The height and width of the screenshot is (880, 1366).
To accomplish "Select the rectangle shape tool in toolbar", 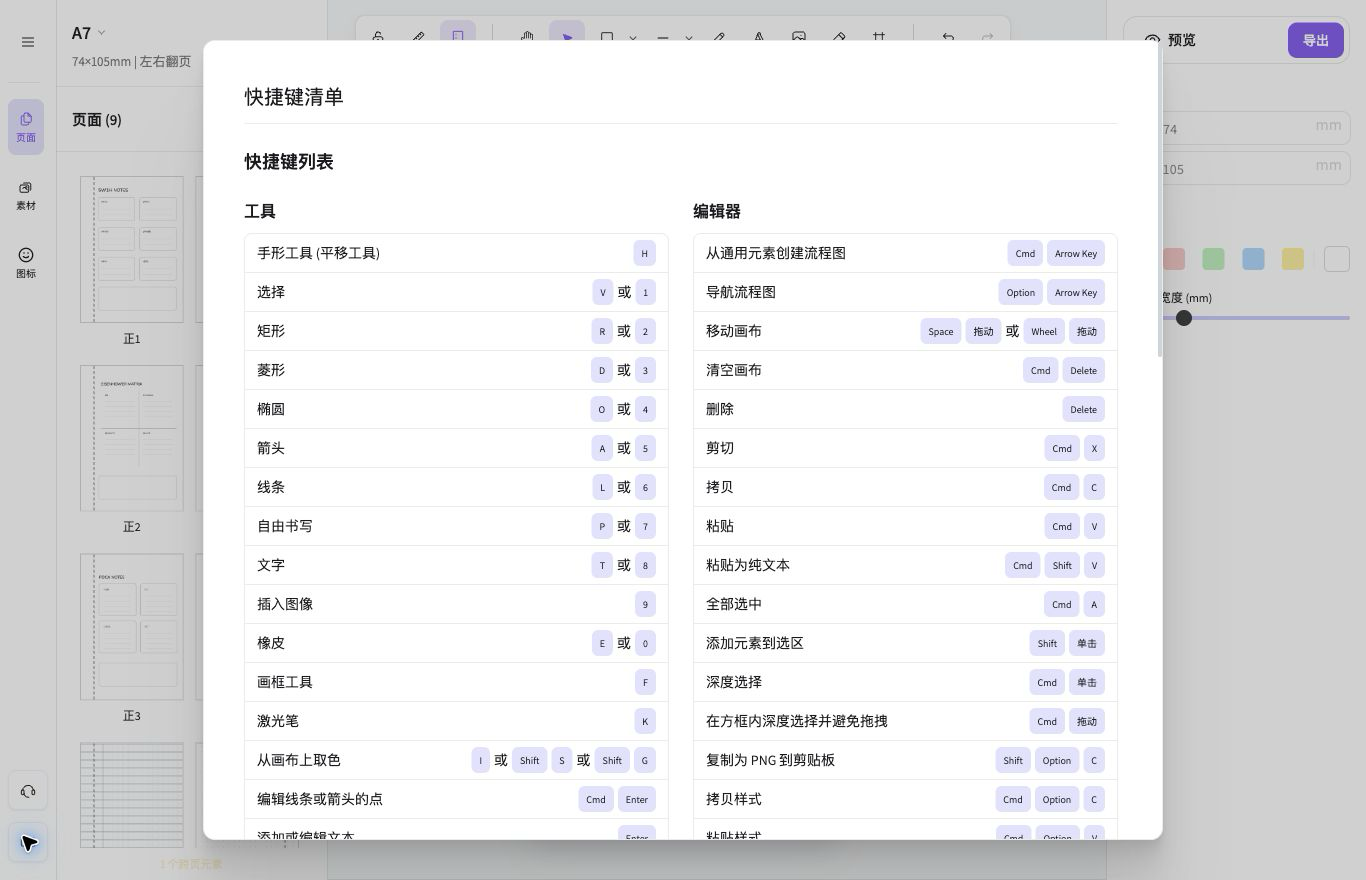I will tap(607, 37).
